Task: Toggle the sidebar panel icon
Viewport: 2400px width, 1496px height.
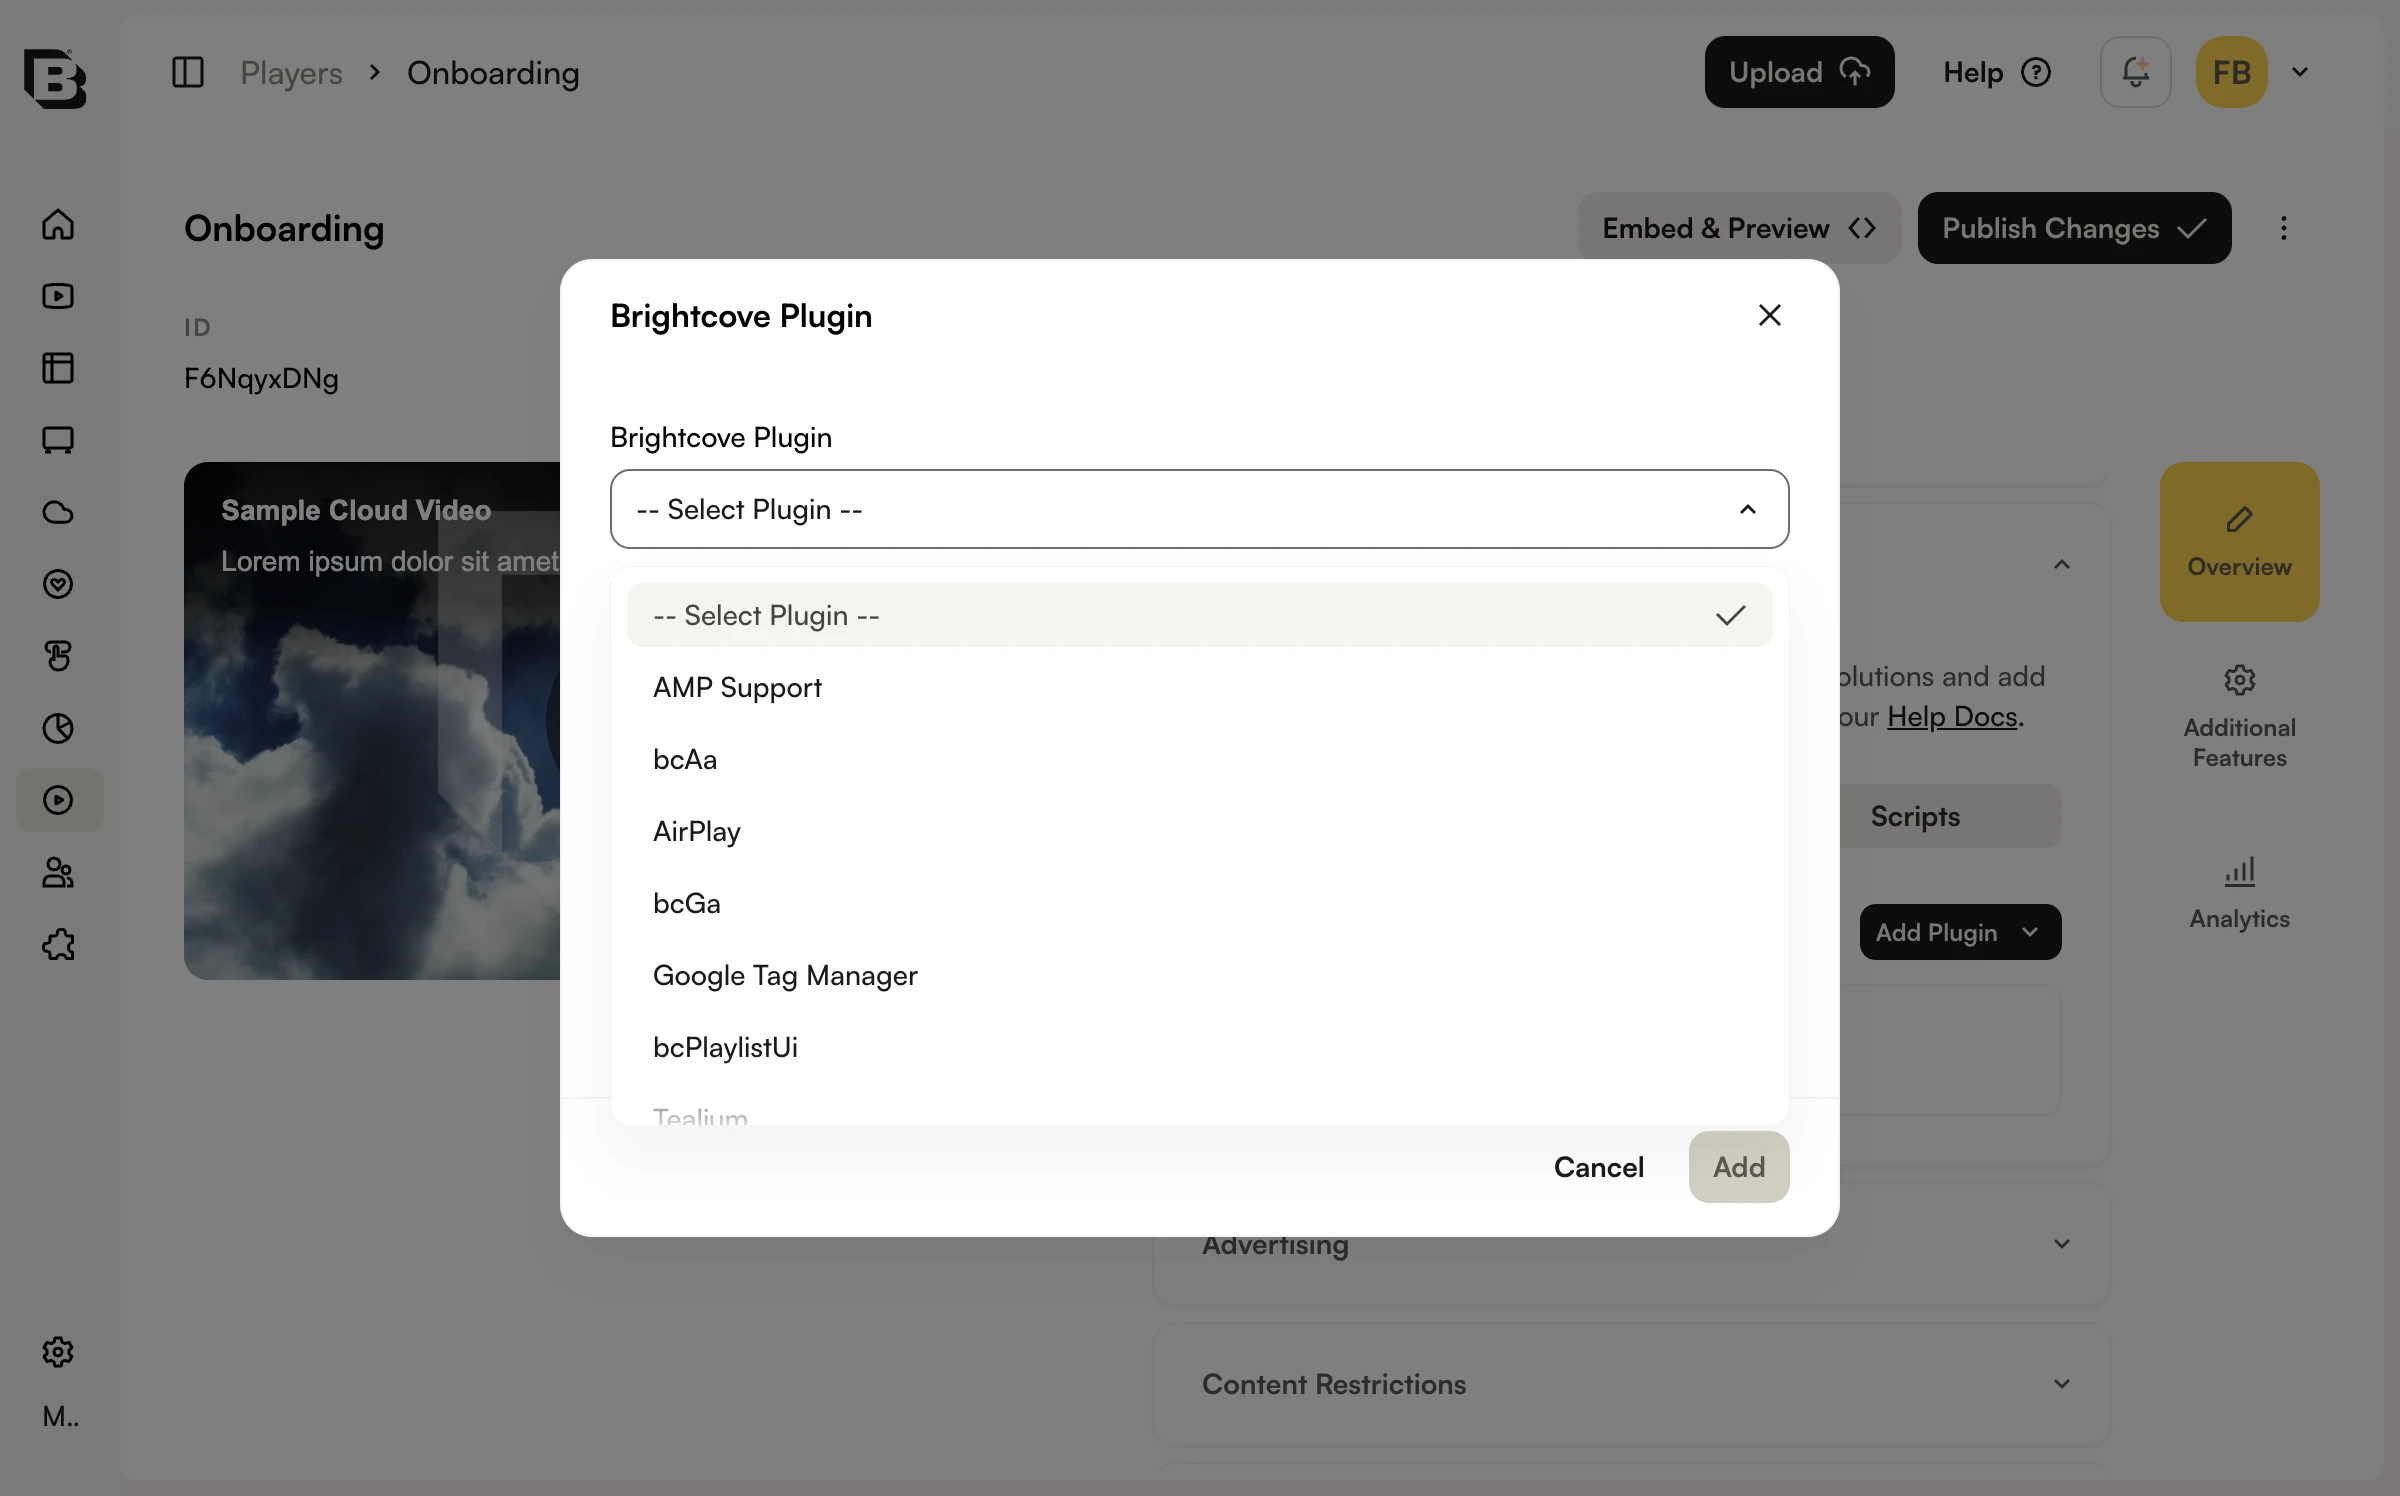Action: click(x=188, y=72)
